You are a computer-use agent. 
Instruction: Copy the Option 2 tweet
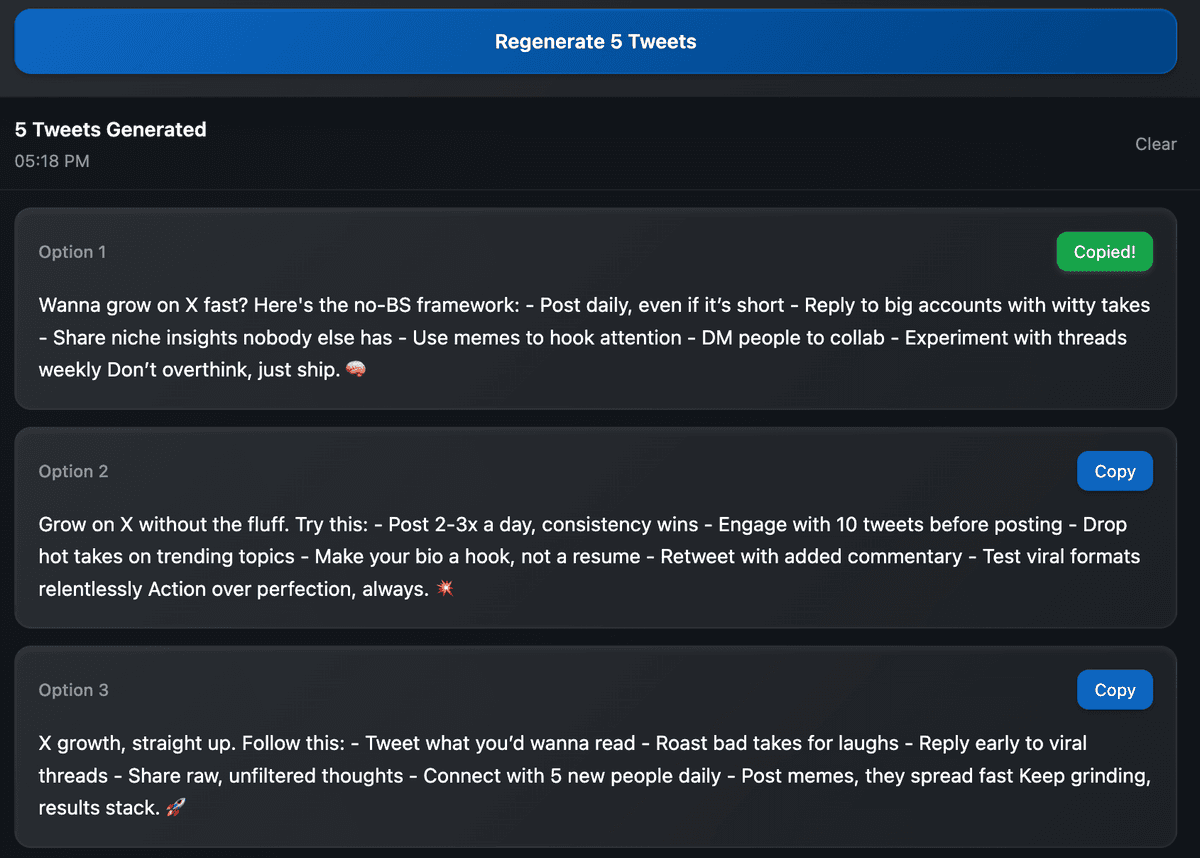tap(1114, 471)
